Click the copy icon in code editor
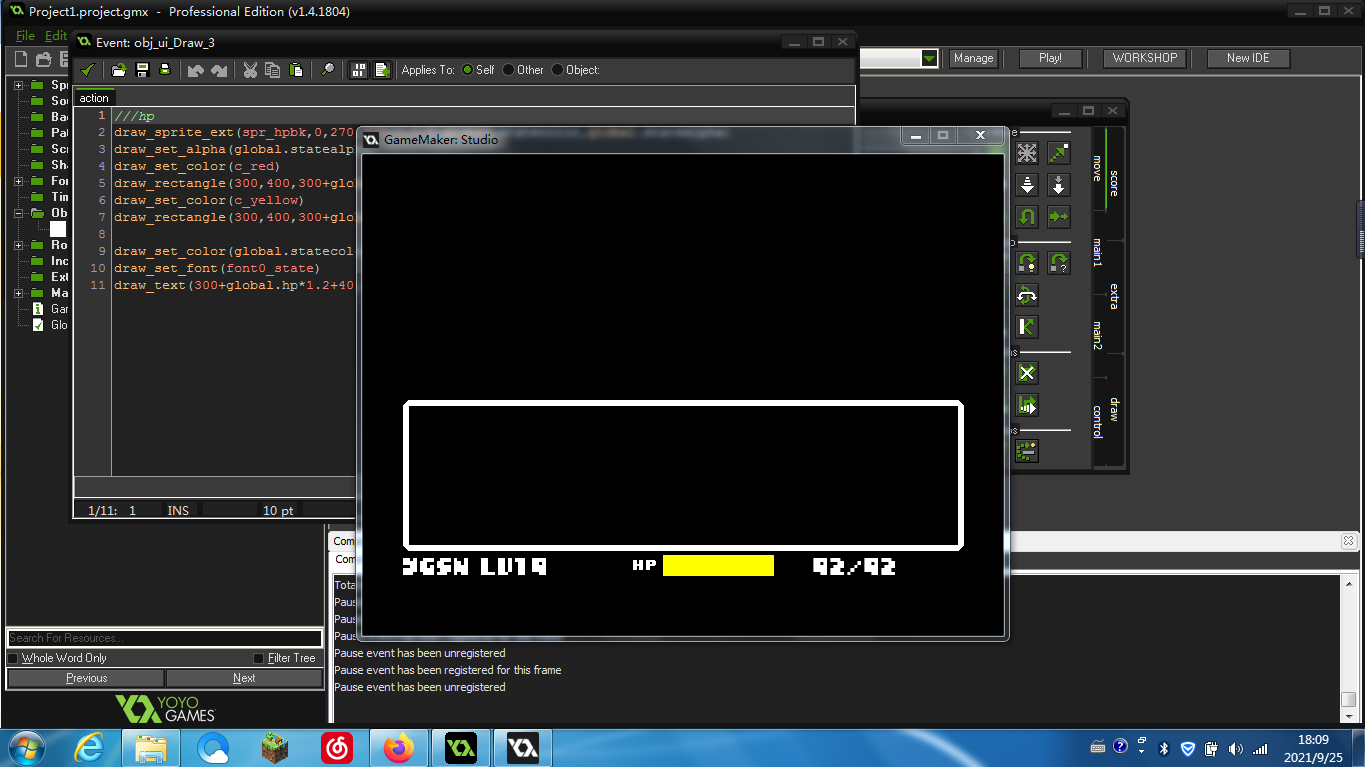This screenshot has height=767, width=1365. pos(273,70)
